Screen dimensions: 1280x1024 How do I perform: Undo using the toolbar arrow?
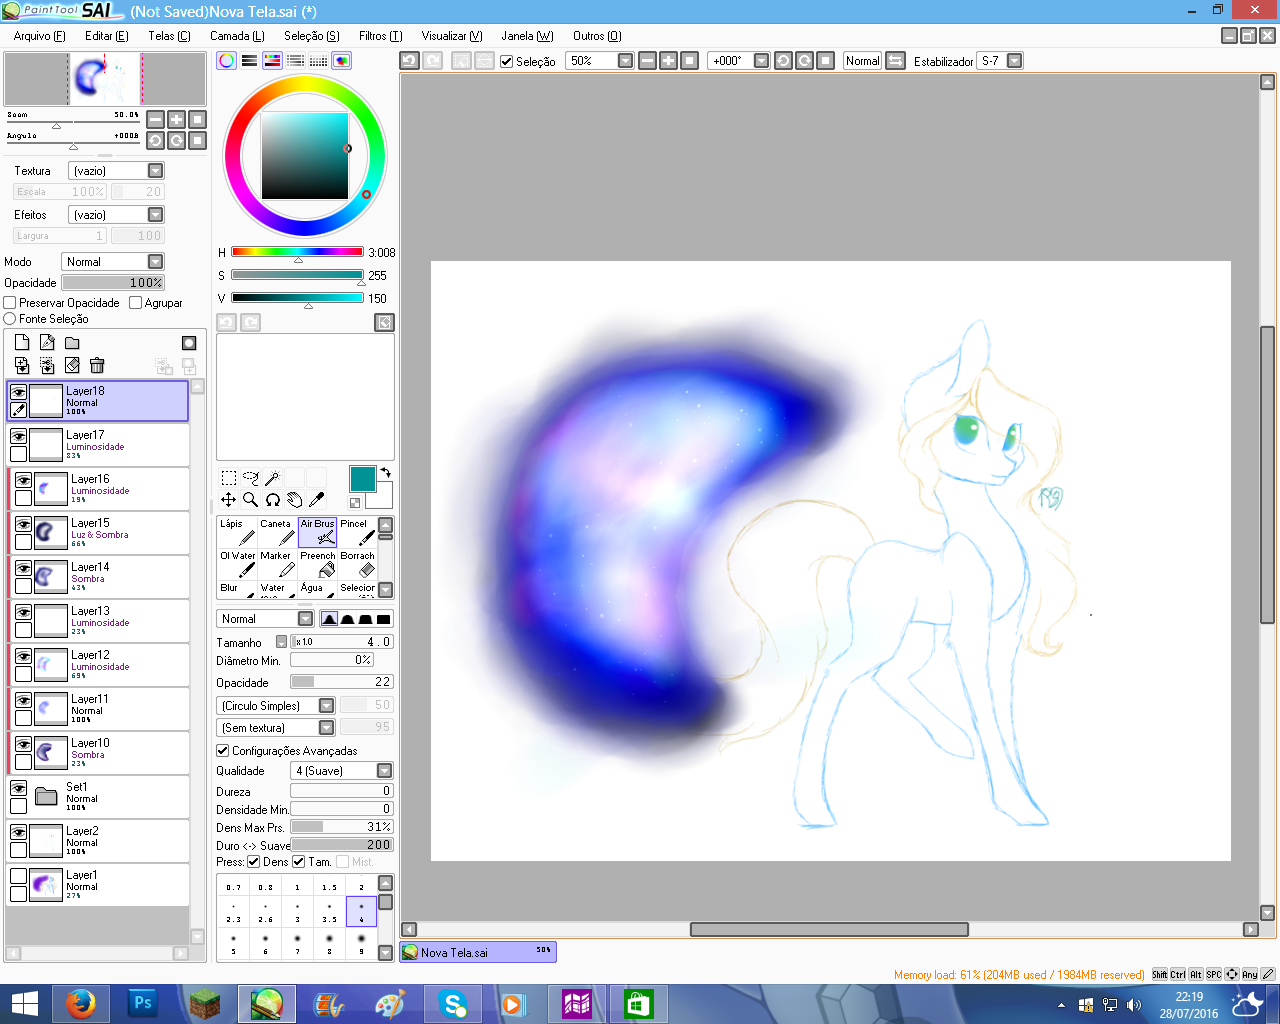[409, 61]
